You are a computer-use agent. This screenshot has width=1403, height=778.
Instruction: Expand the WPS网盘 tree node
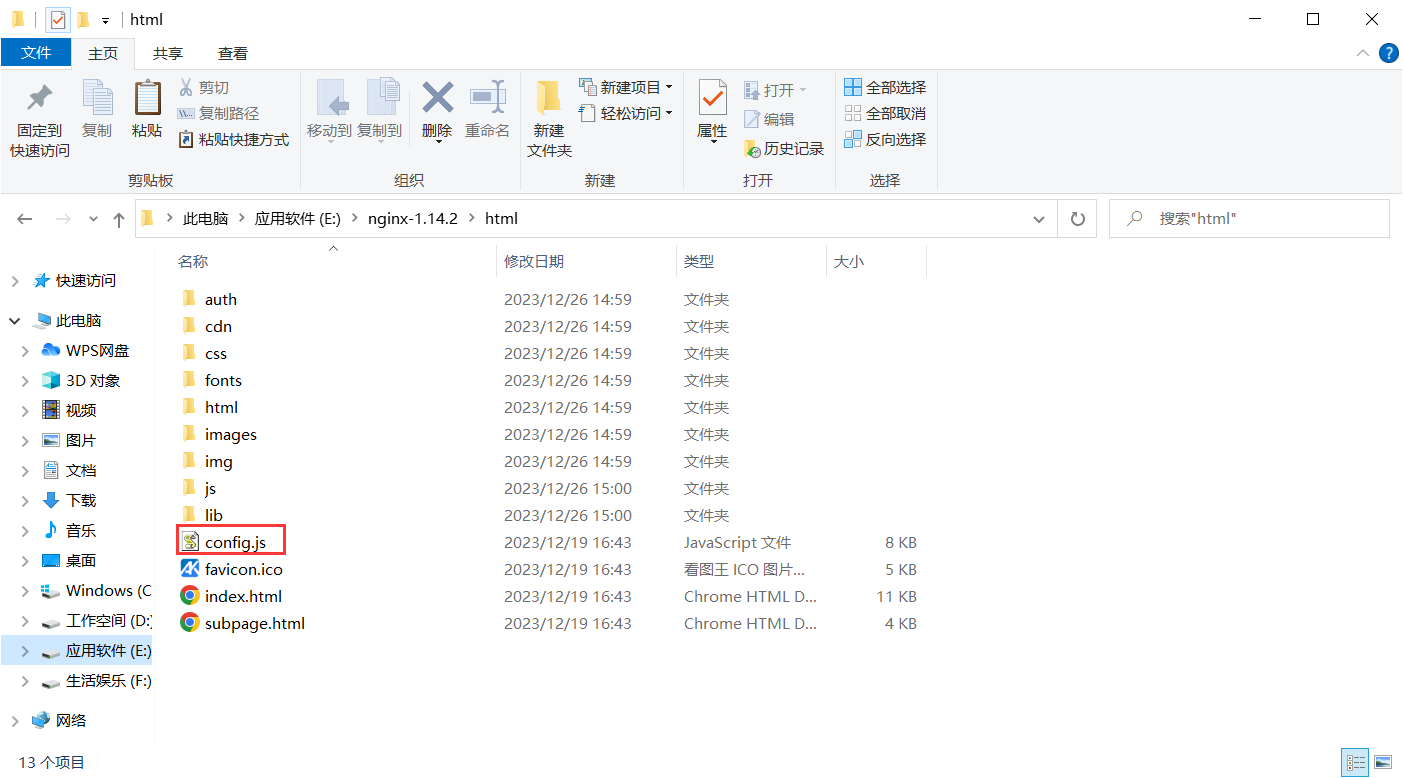click(26, 351)
